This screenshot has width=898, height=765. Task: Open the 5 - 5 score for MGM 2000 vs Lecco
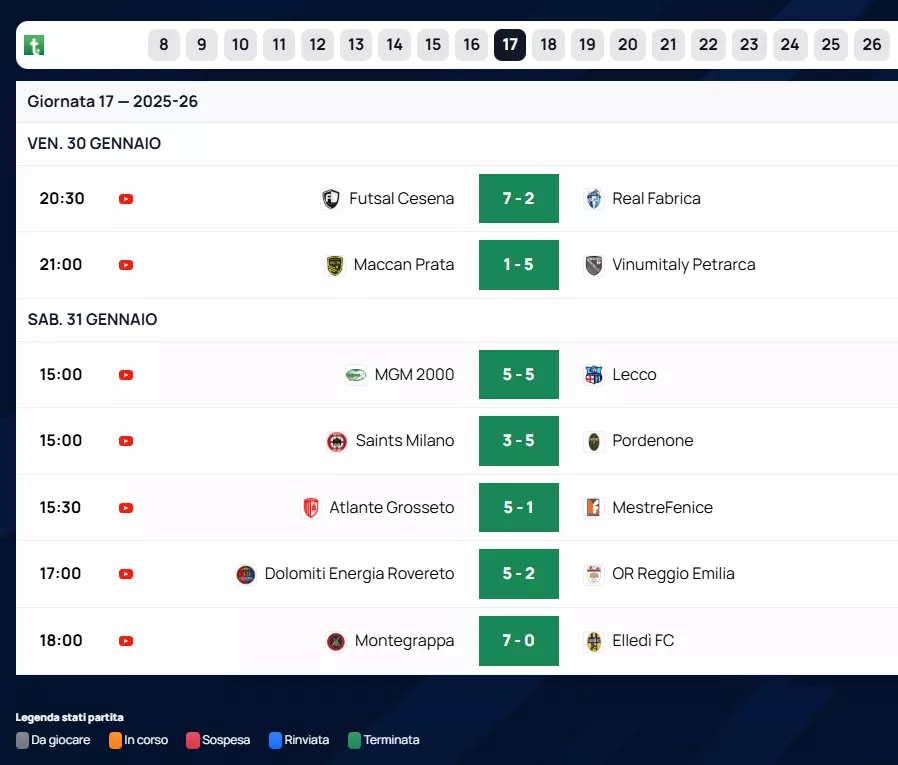518,375
